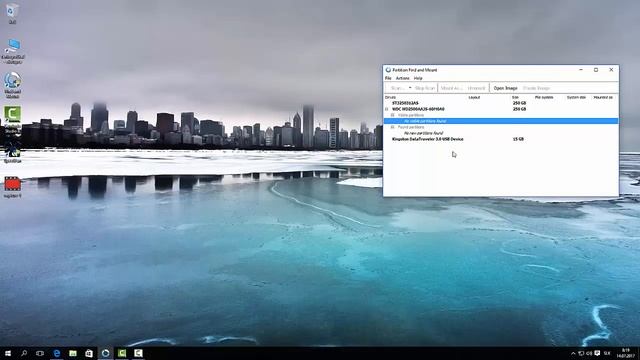The image size is (640, 360).
Task: Collapse the Found partitions node
Action: tap(393, 127)
